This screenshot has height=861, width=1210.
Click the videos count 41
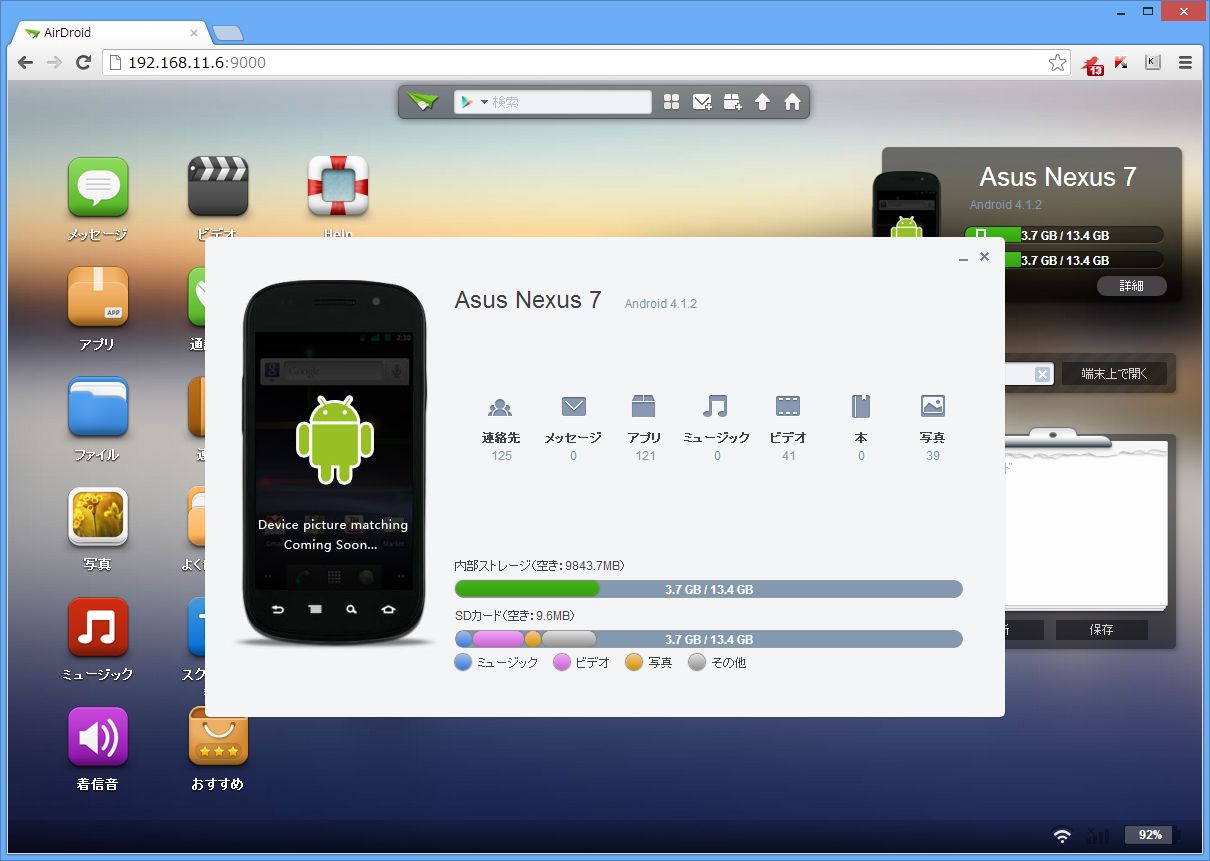coord(789,456)
